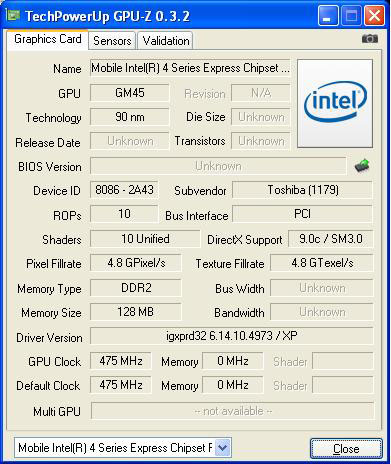The height and width of the screenshot is (464, 391).
Task: Switch to the Sensors tab
Action: (x=112, y=41)
